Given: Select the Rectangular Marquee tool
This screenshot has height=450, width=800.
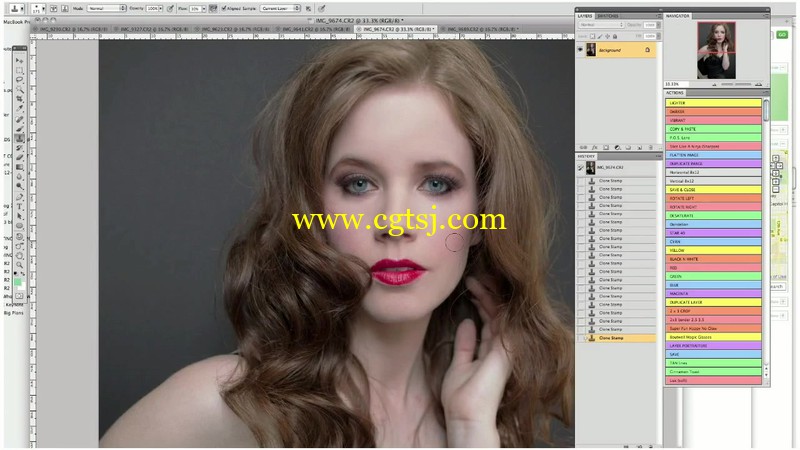Looking at the screenshot, I should (20, 70).
